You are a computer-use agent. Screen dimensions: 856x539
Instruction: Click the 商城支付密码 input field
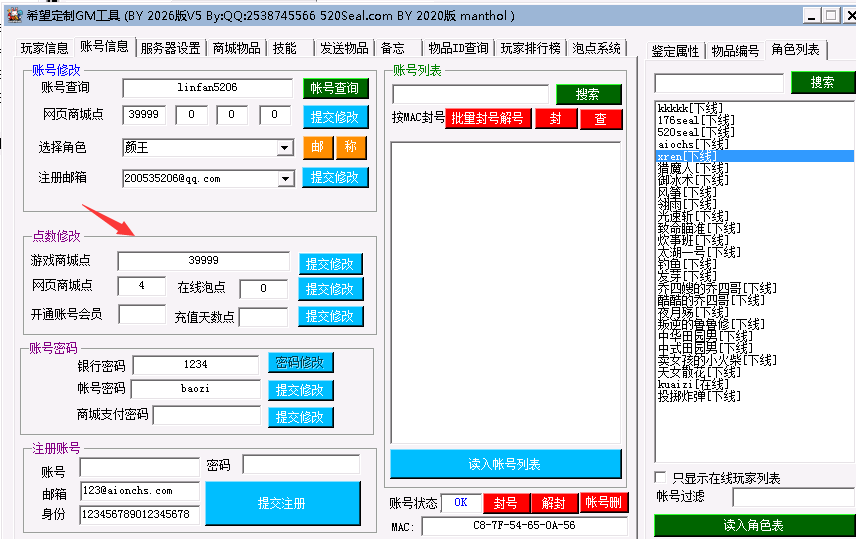(x=207, y=416)
